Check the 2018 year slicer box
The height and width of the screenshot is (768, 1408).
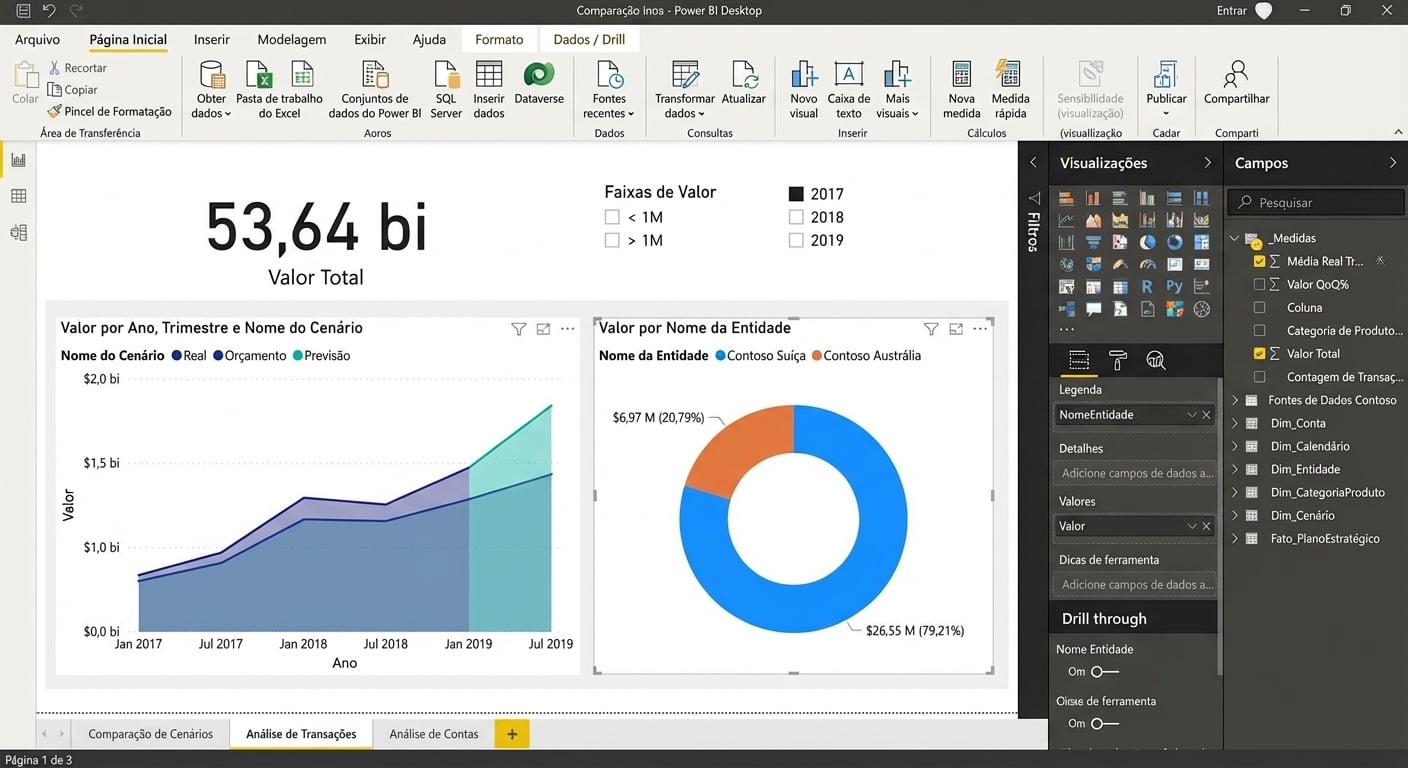[796, 217]
